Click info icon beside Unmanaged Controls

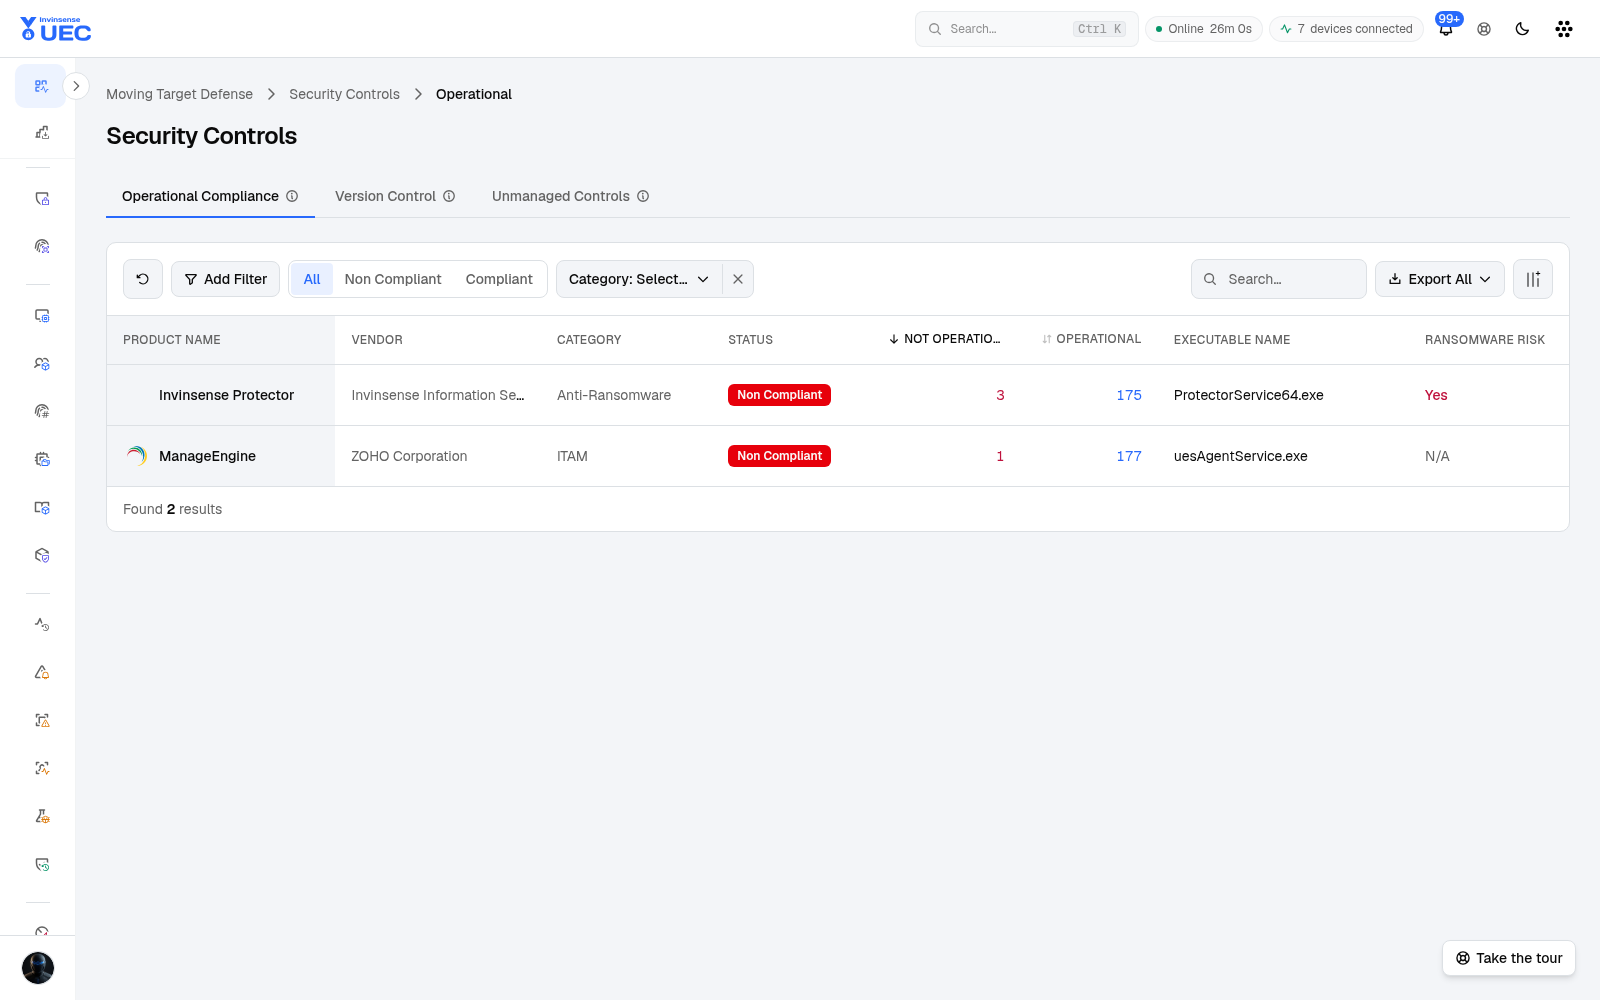point(643,196)
